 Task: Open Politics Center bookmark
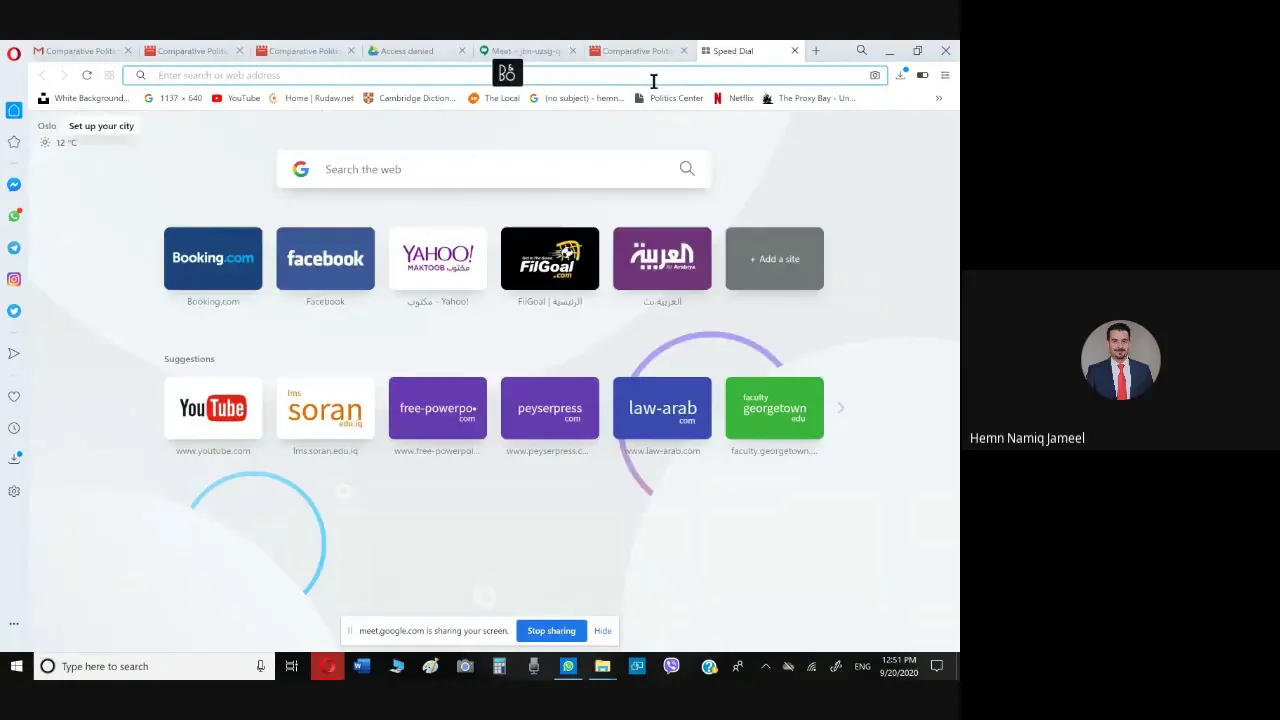[x=669, y=98]
